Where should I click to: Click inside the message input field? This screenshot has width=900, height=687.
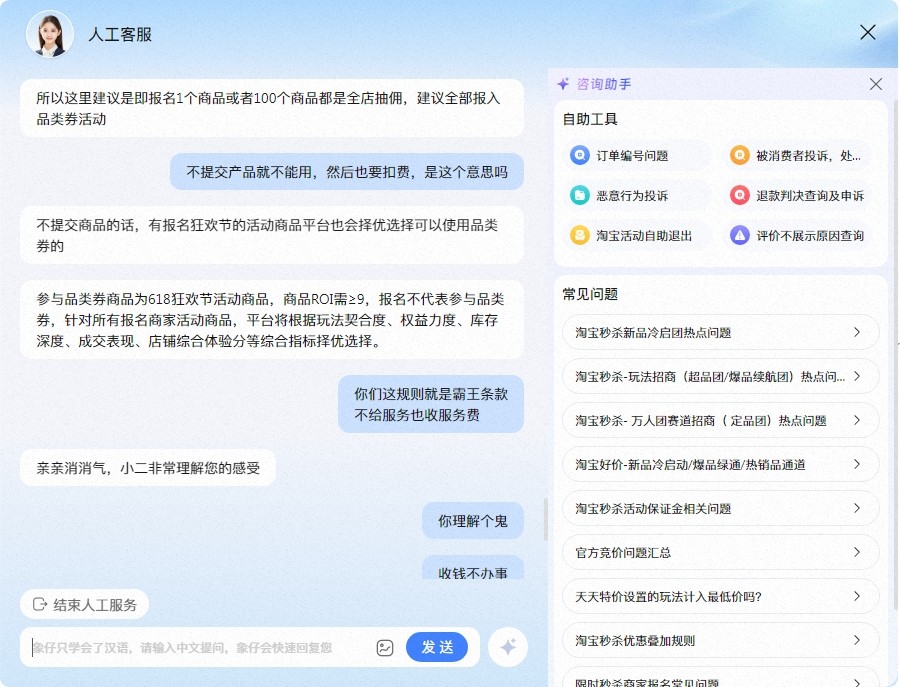pos(180,647)
